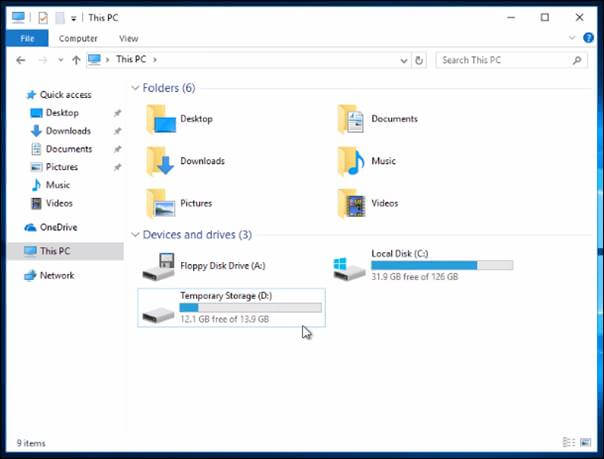Click the search magnifier icon
This screenshot has height=459, width=604.
coord(577,60)
